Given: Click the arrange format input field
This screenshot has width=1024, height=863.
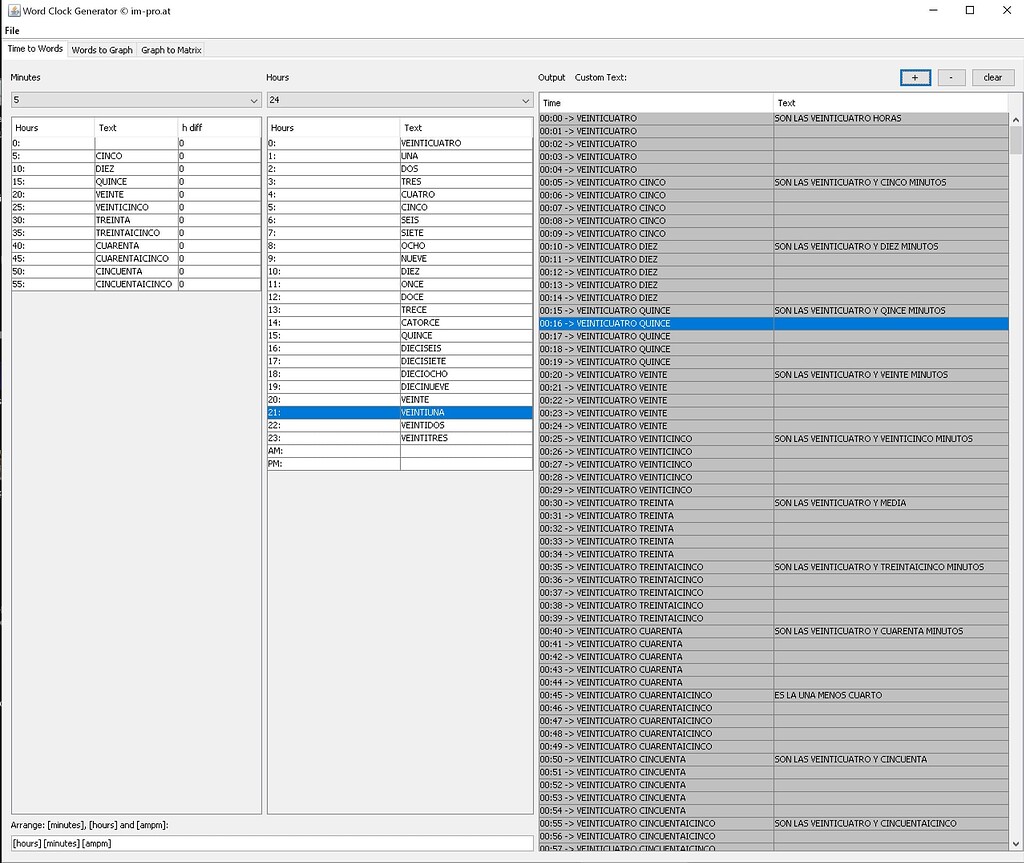Looking at the screenshot, I should point(268,843).
